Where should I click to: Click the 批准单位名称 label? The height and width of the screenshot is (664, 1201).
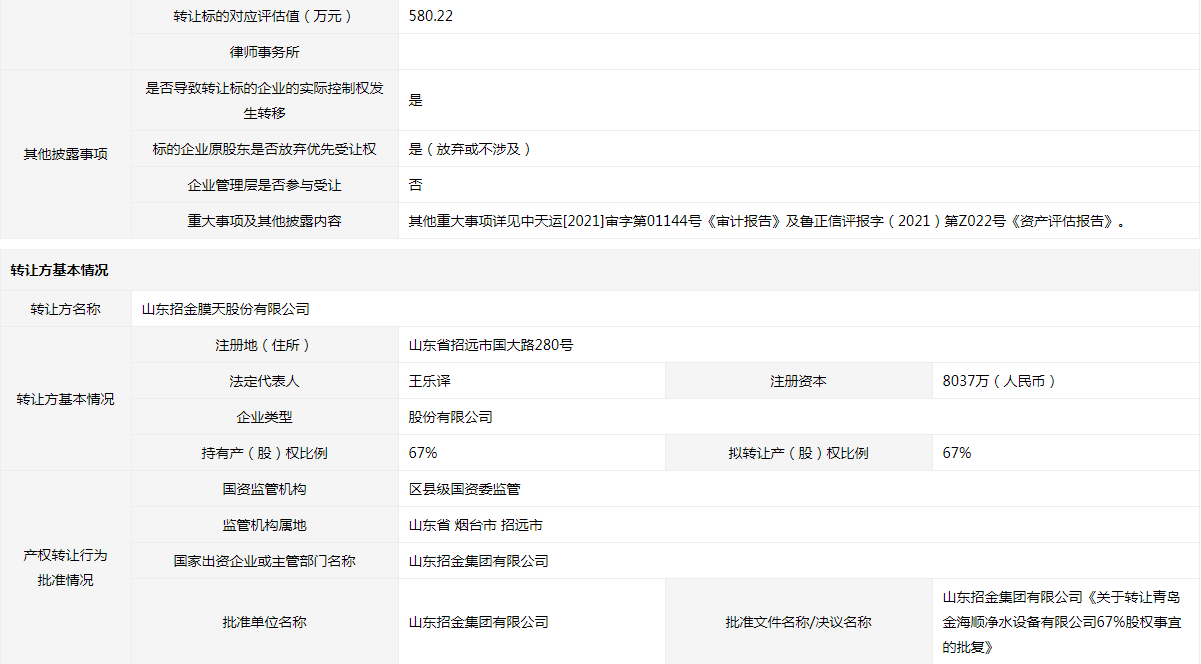(x=264, y=622)
